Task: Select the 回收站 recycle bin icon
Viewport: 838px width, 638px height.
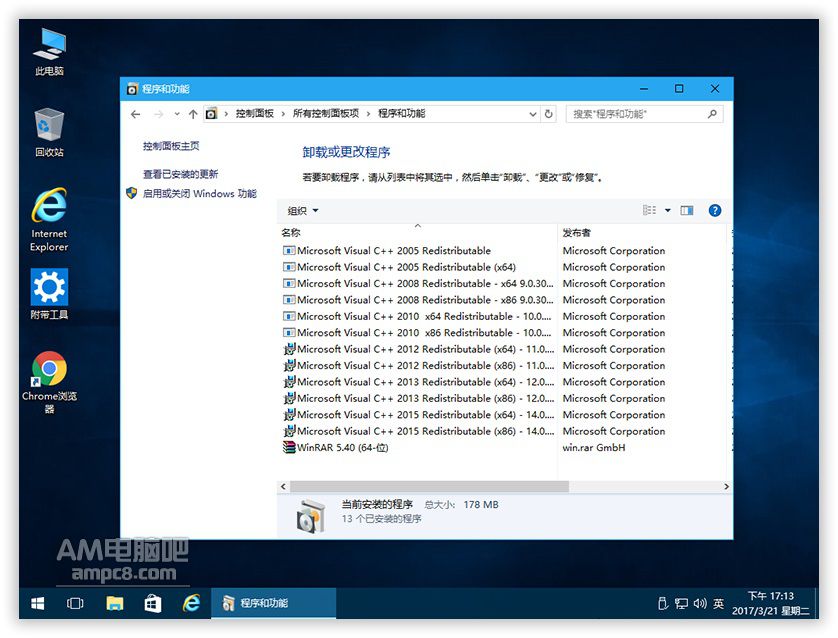Action: click(49, 132)
